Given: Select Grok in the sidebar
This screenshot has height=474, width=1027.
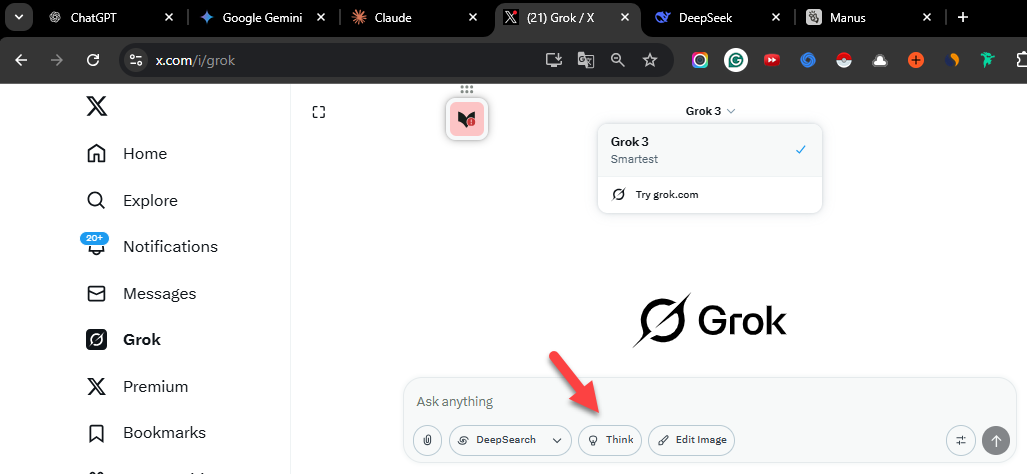Looking at the screenshot, I should (x=124, y=340).
